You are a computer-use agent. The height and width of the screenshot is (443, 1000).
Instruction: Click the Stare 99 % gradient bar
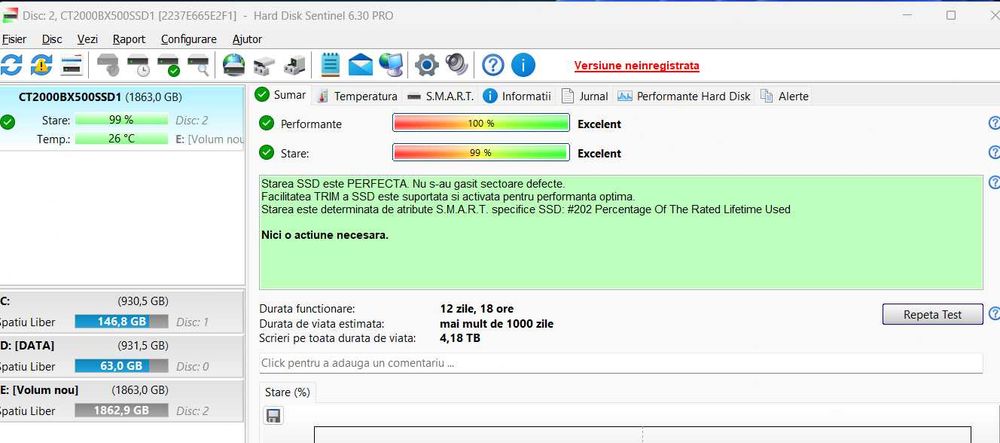coord(481,153)
